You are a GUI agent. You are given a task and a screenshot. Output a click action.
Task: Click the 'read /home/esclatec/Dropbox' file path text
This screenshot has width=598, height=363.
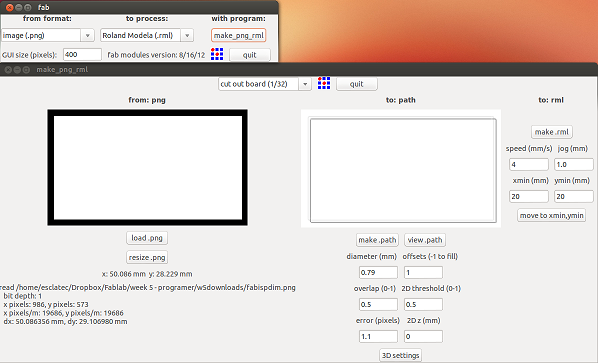(148, 288)
